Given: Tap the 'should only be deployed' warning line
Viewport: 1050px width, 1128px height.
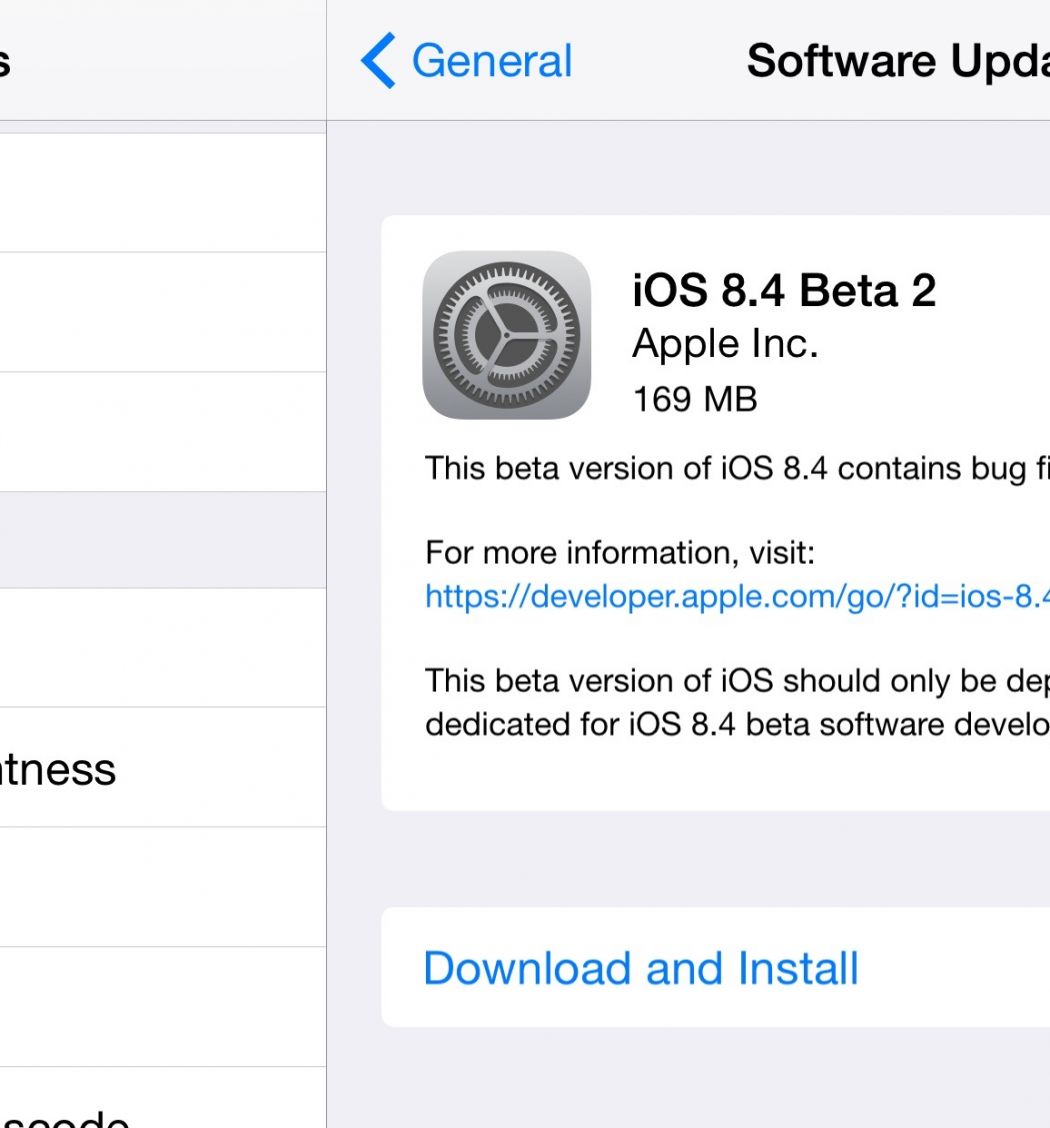Looking at the screenshot, I should 736,681.
